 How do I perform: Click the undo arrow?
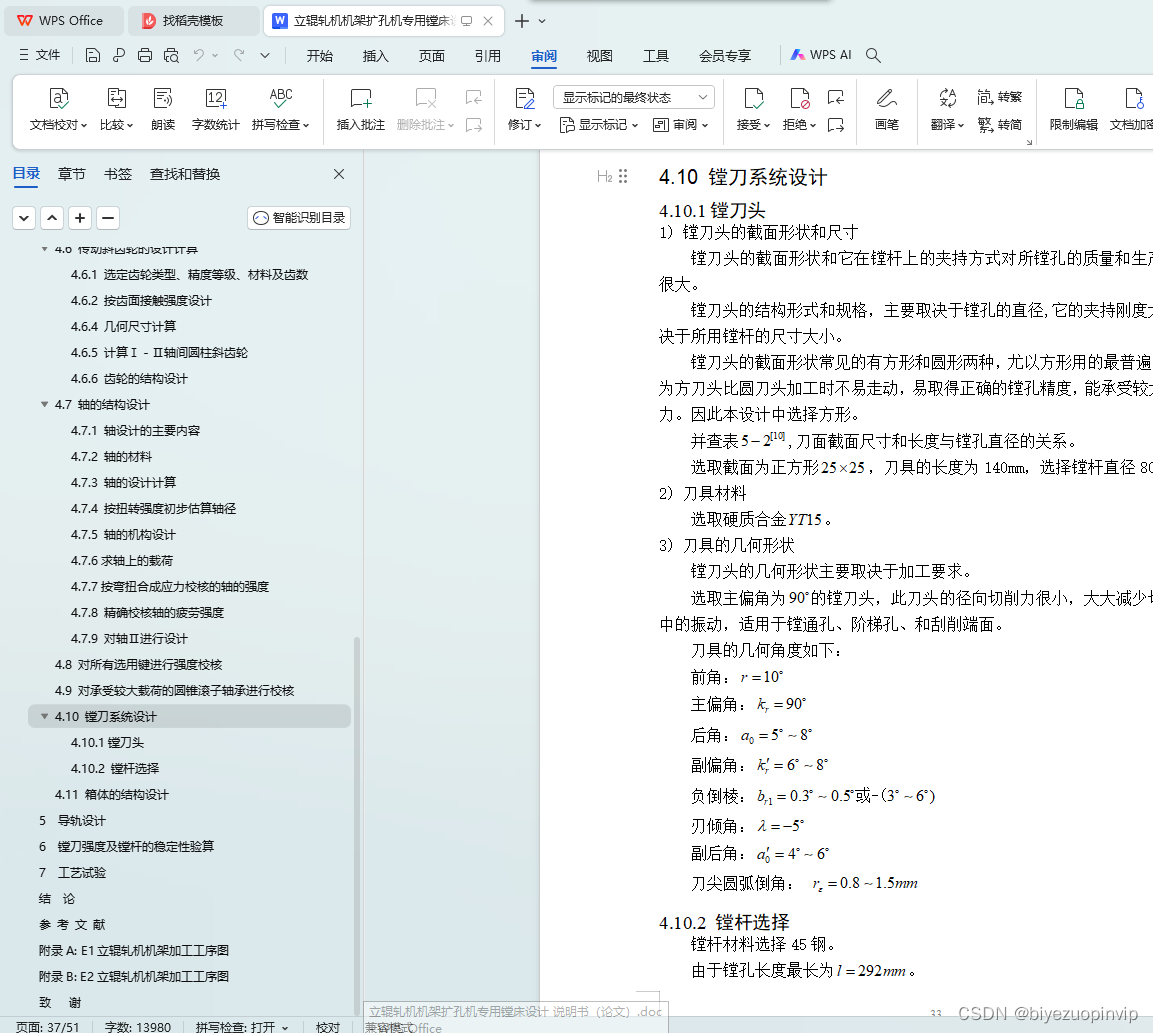(x=199, y=55)
